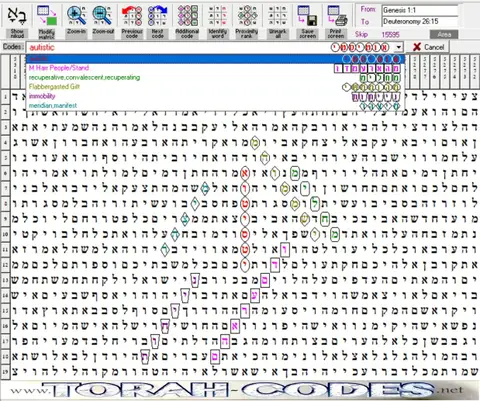Click the magenta-boxed letter in row 18
The image size is (480, 401).
(x=215, y=356)
